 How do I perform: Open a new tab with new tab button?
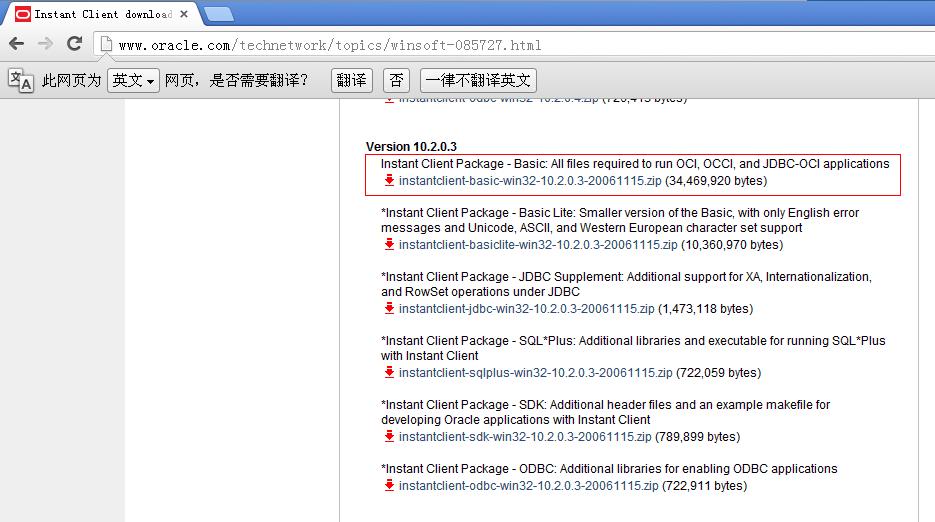pyautogui.click(x=219, y=14)
